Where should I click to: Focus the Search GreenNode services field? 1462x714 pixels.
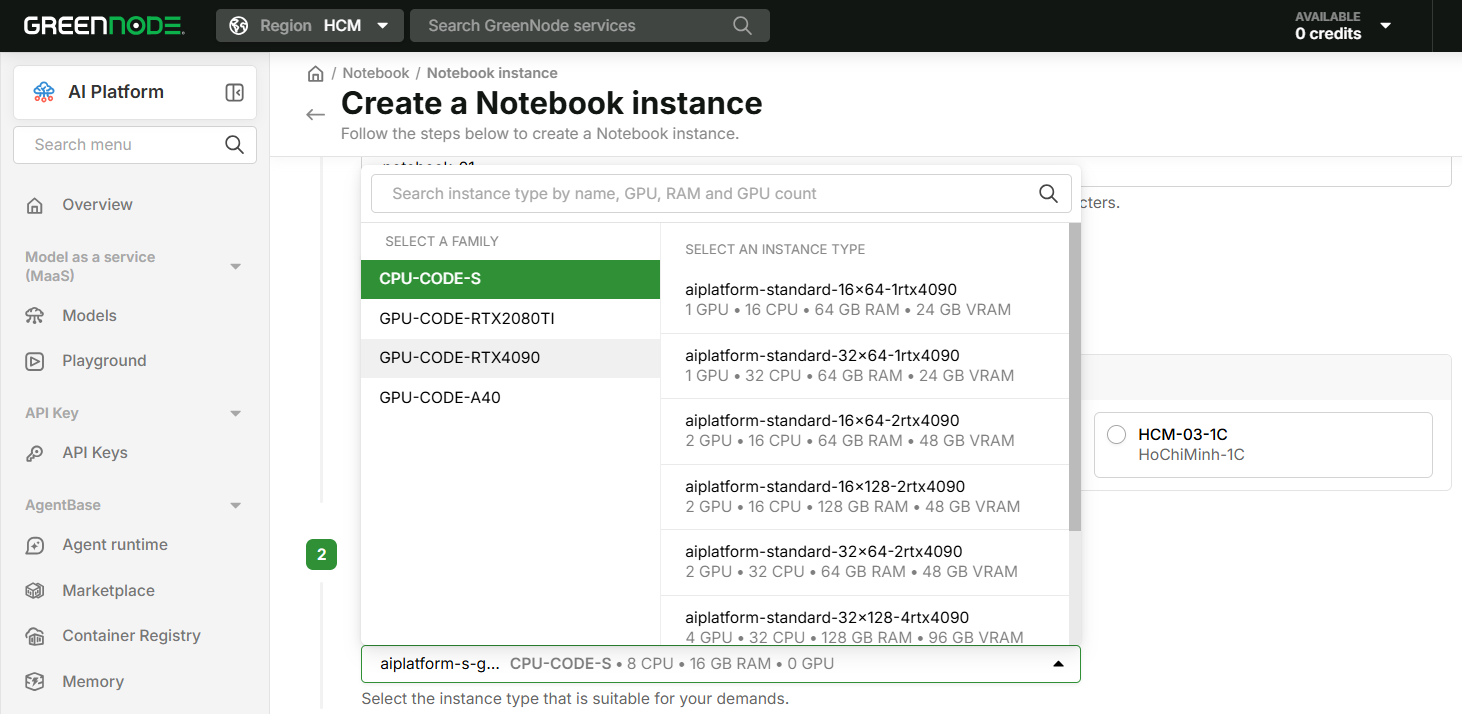(x=590, y=26)
